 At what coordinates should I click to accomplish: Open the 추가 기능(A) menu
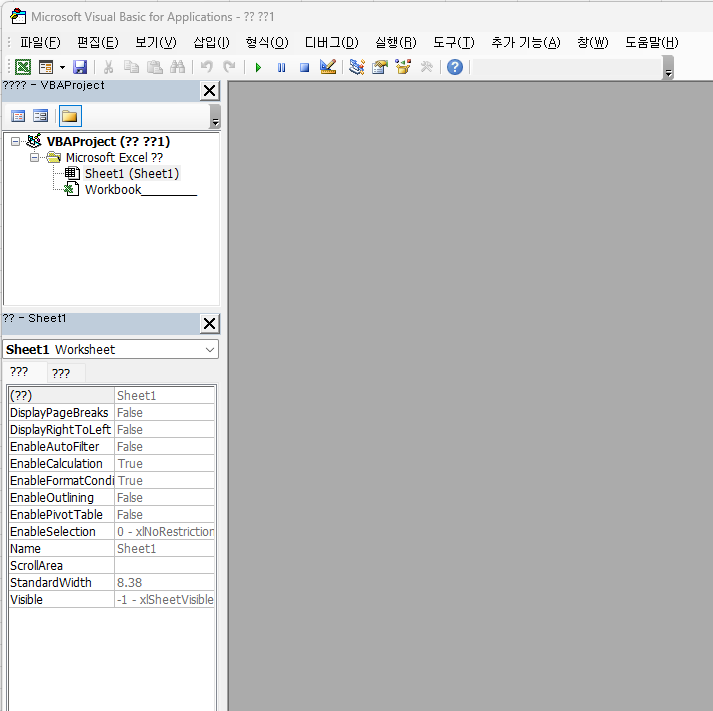(x=526, y=43)
